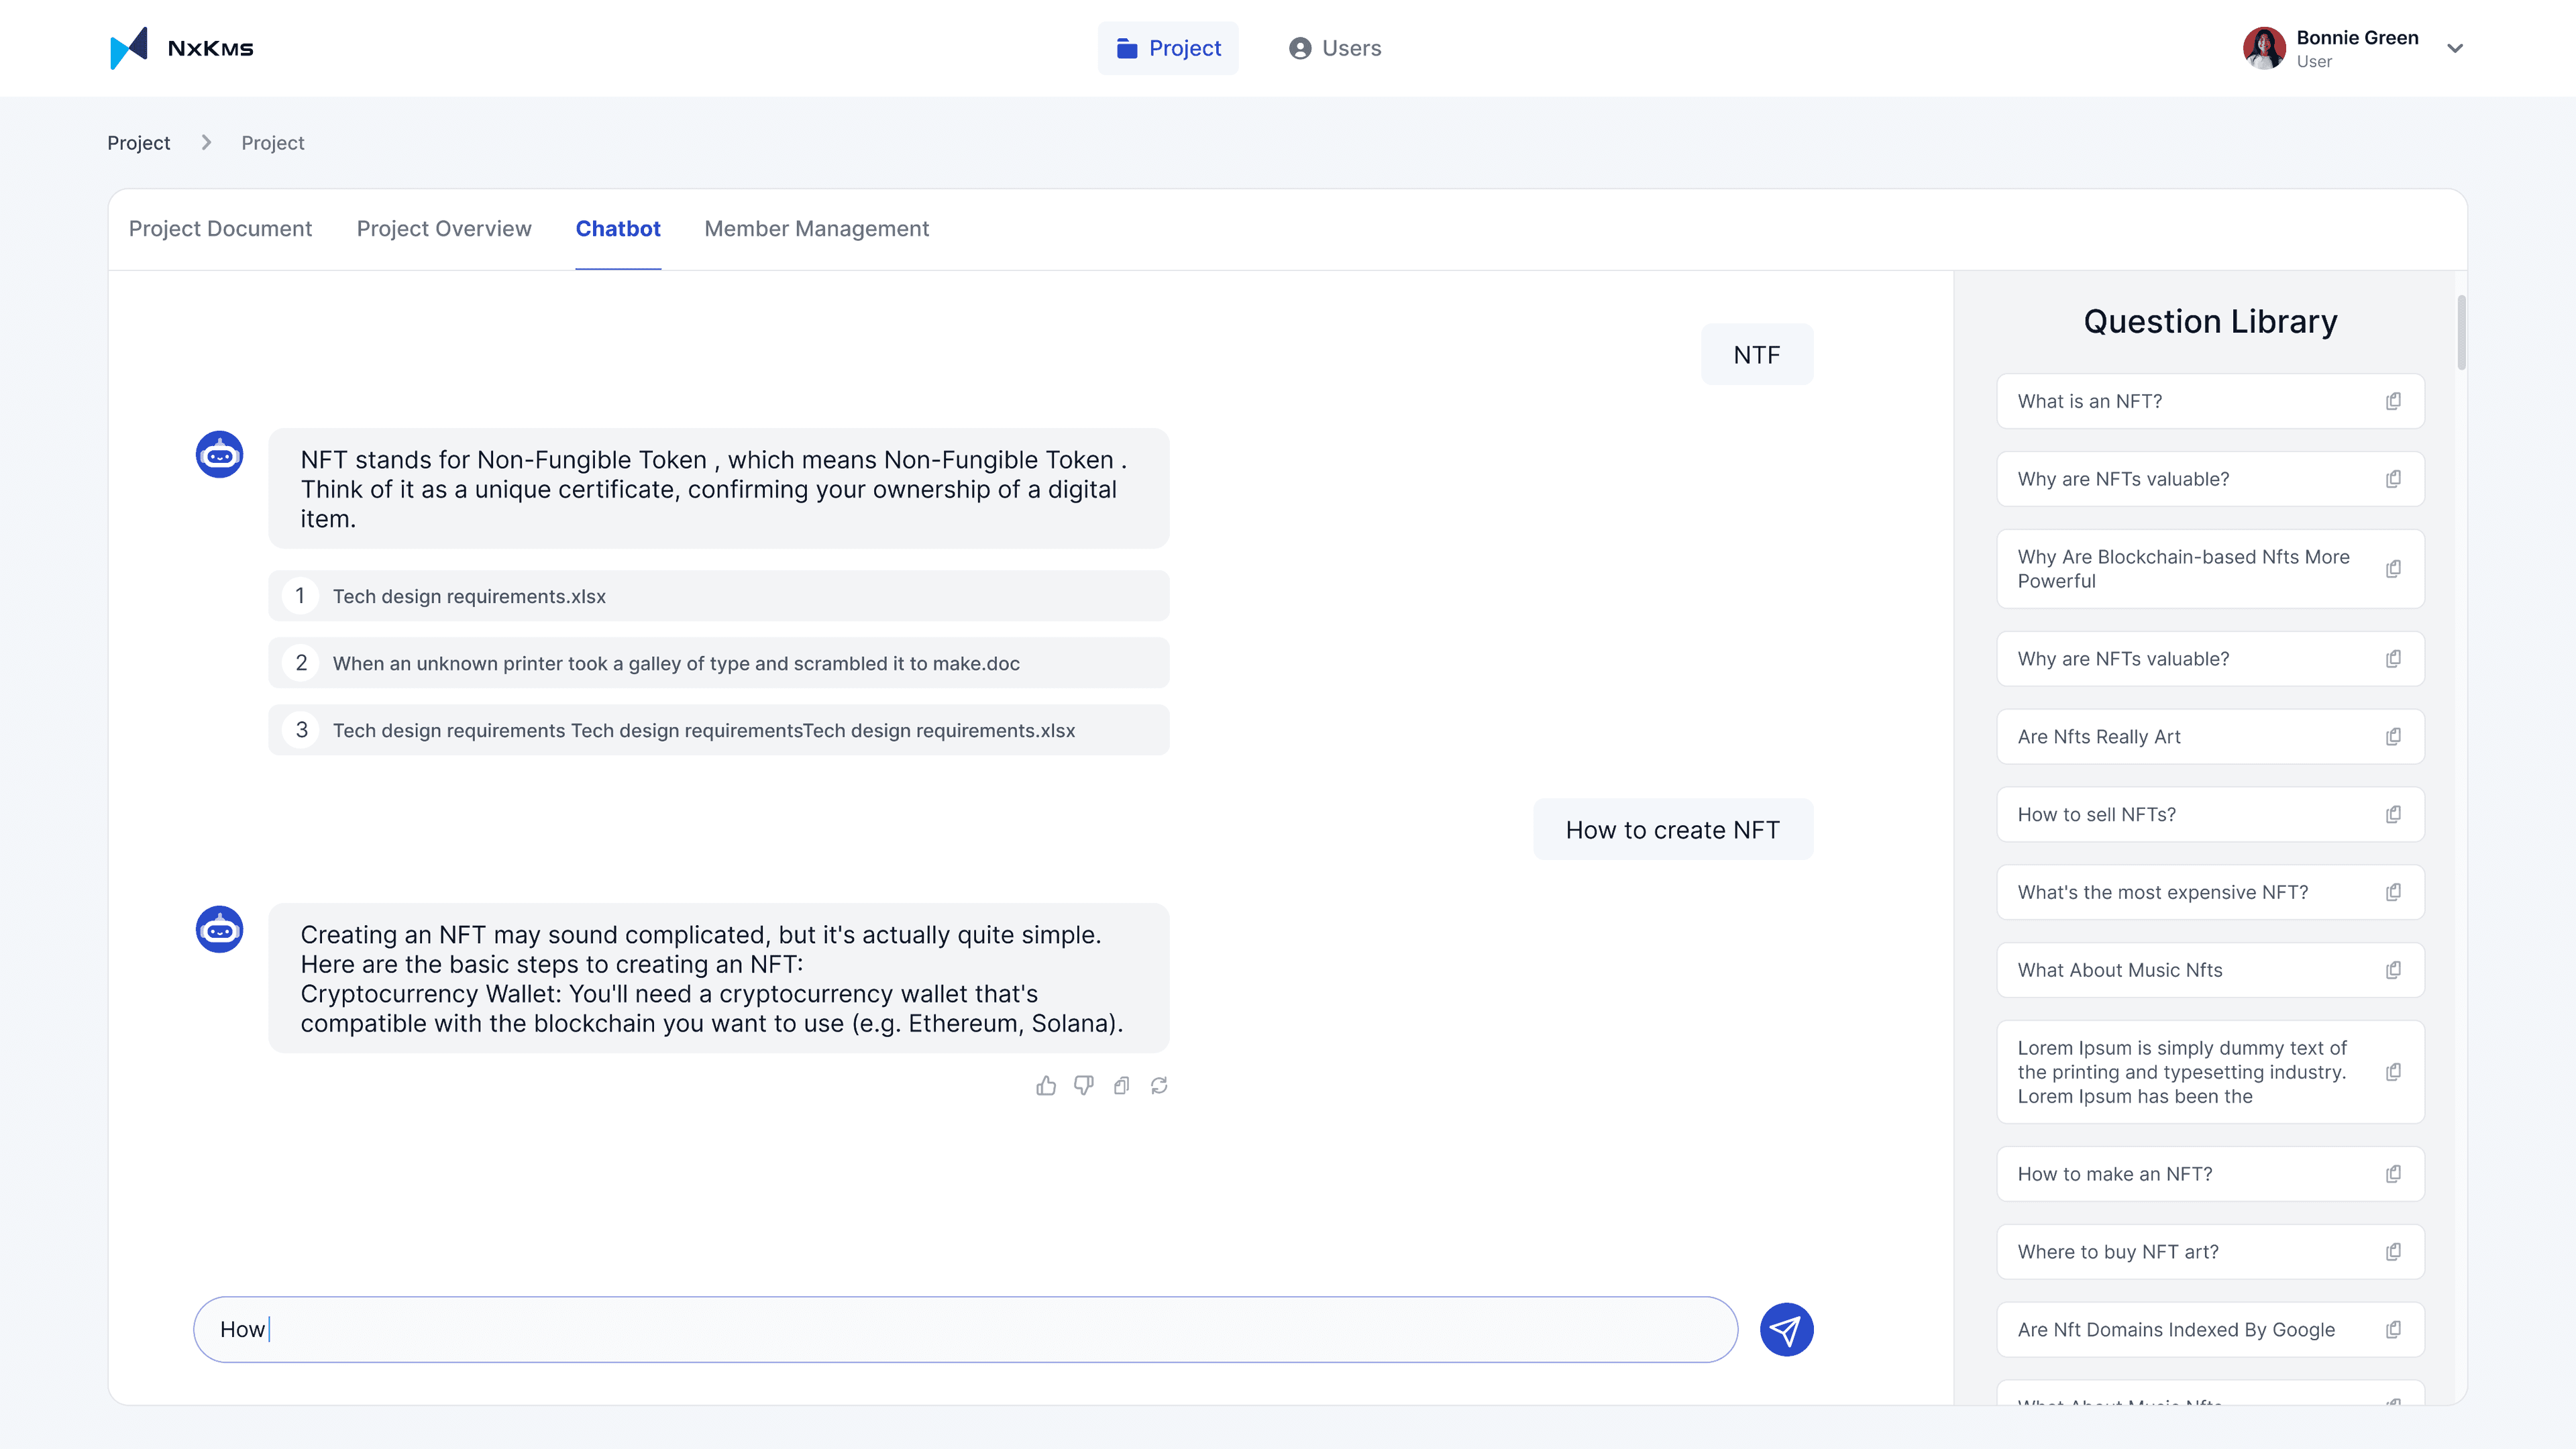This screenshot has height=1449, width=2576.
Task: Select 'Are Nft Domains Indexed By Google' question
Action: tap(2211, 1330)
